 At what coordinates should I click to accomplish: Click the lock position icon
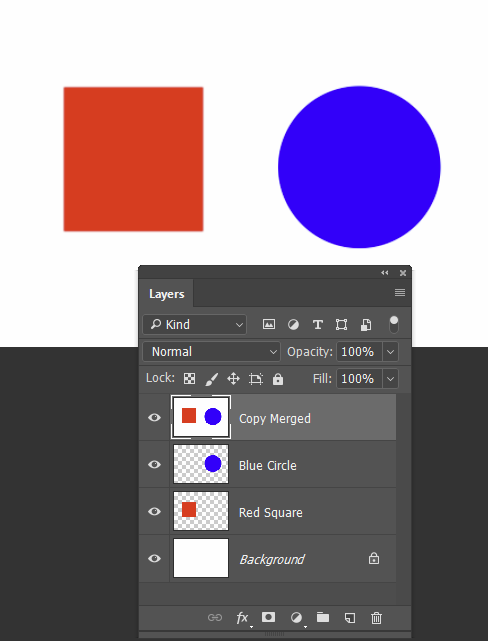[233, 379]
